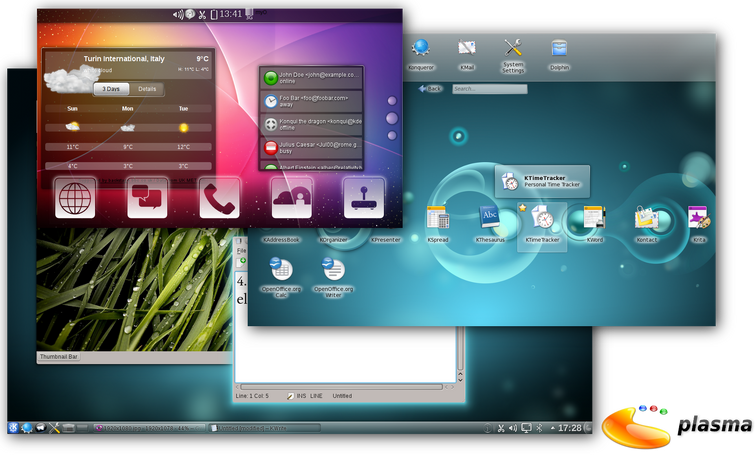Switch to the 3 Days weather tab
Image resolution: width=755 pixels, height=455 pixels.
[111, 89]
